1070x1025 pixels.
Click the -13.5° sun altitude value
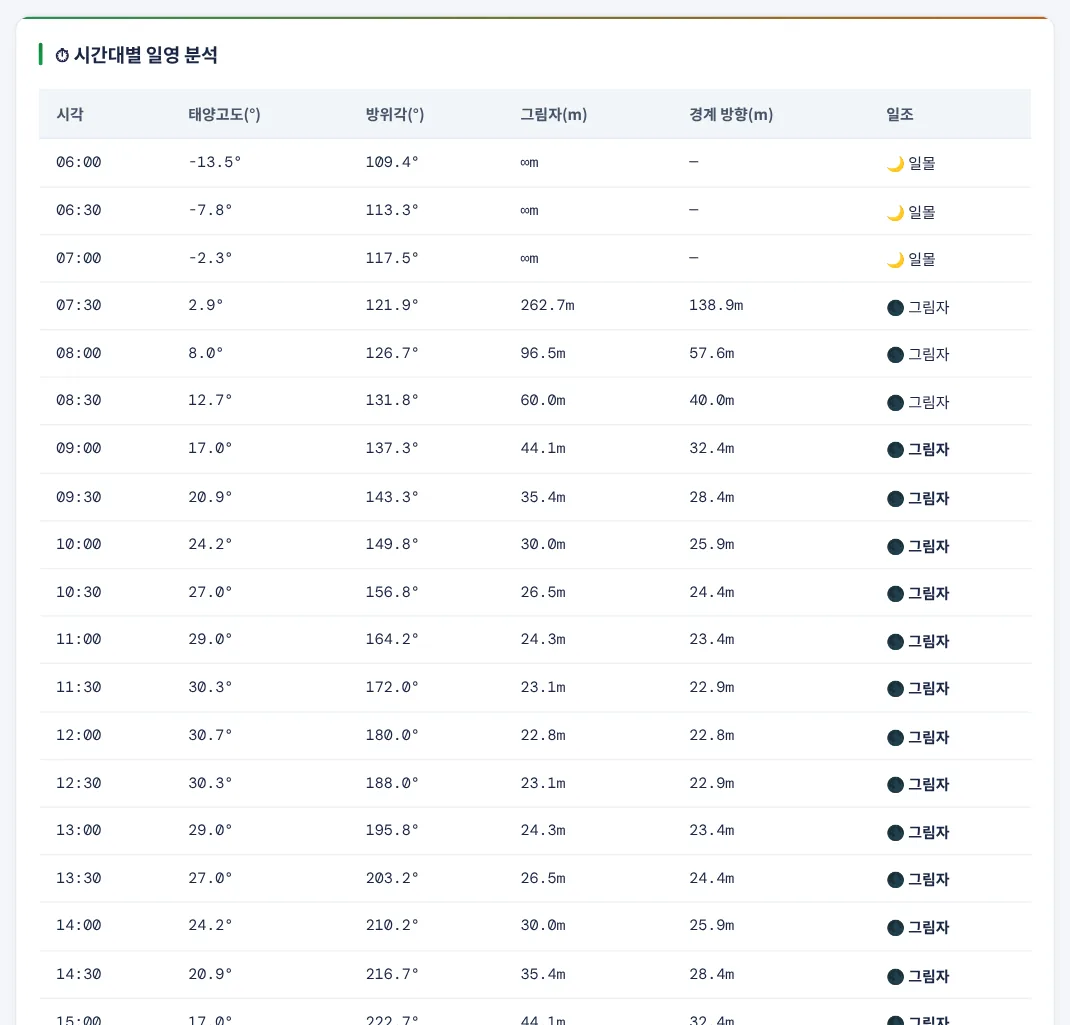coord(214,162)
